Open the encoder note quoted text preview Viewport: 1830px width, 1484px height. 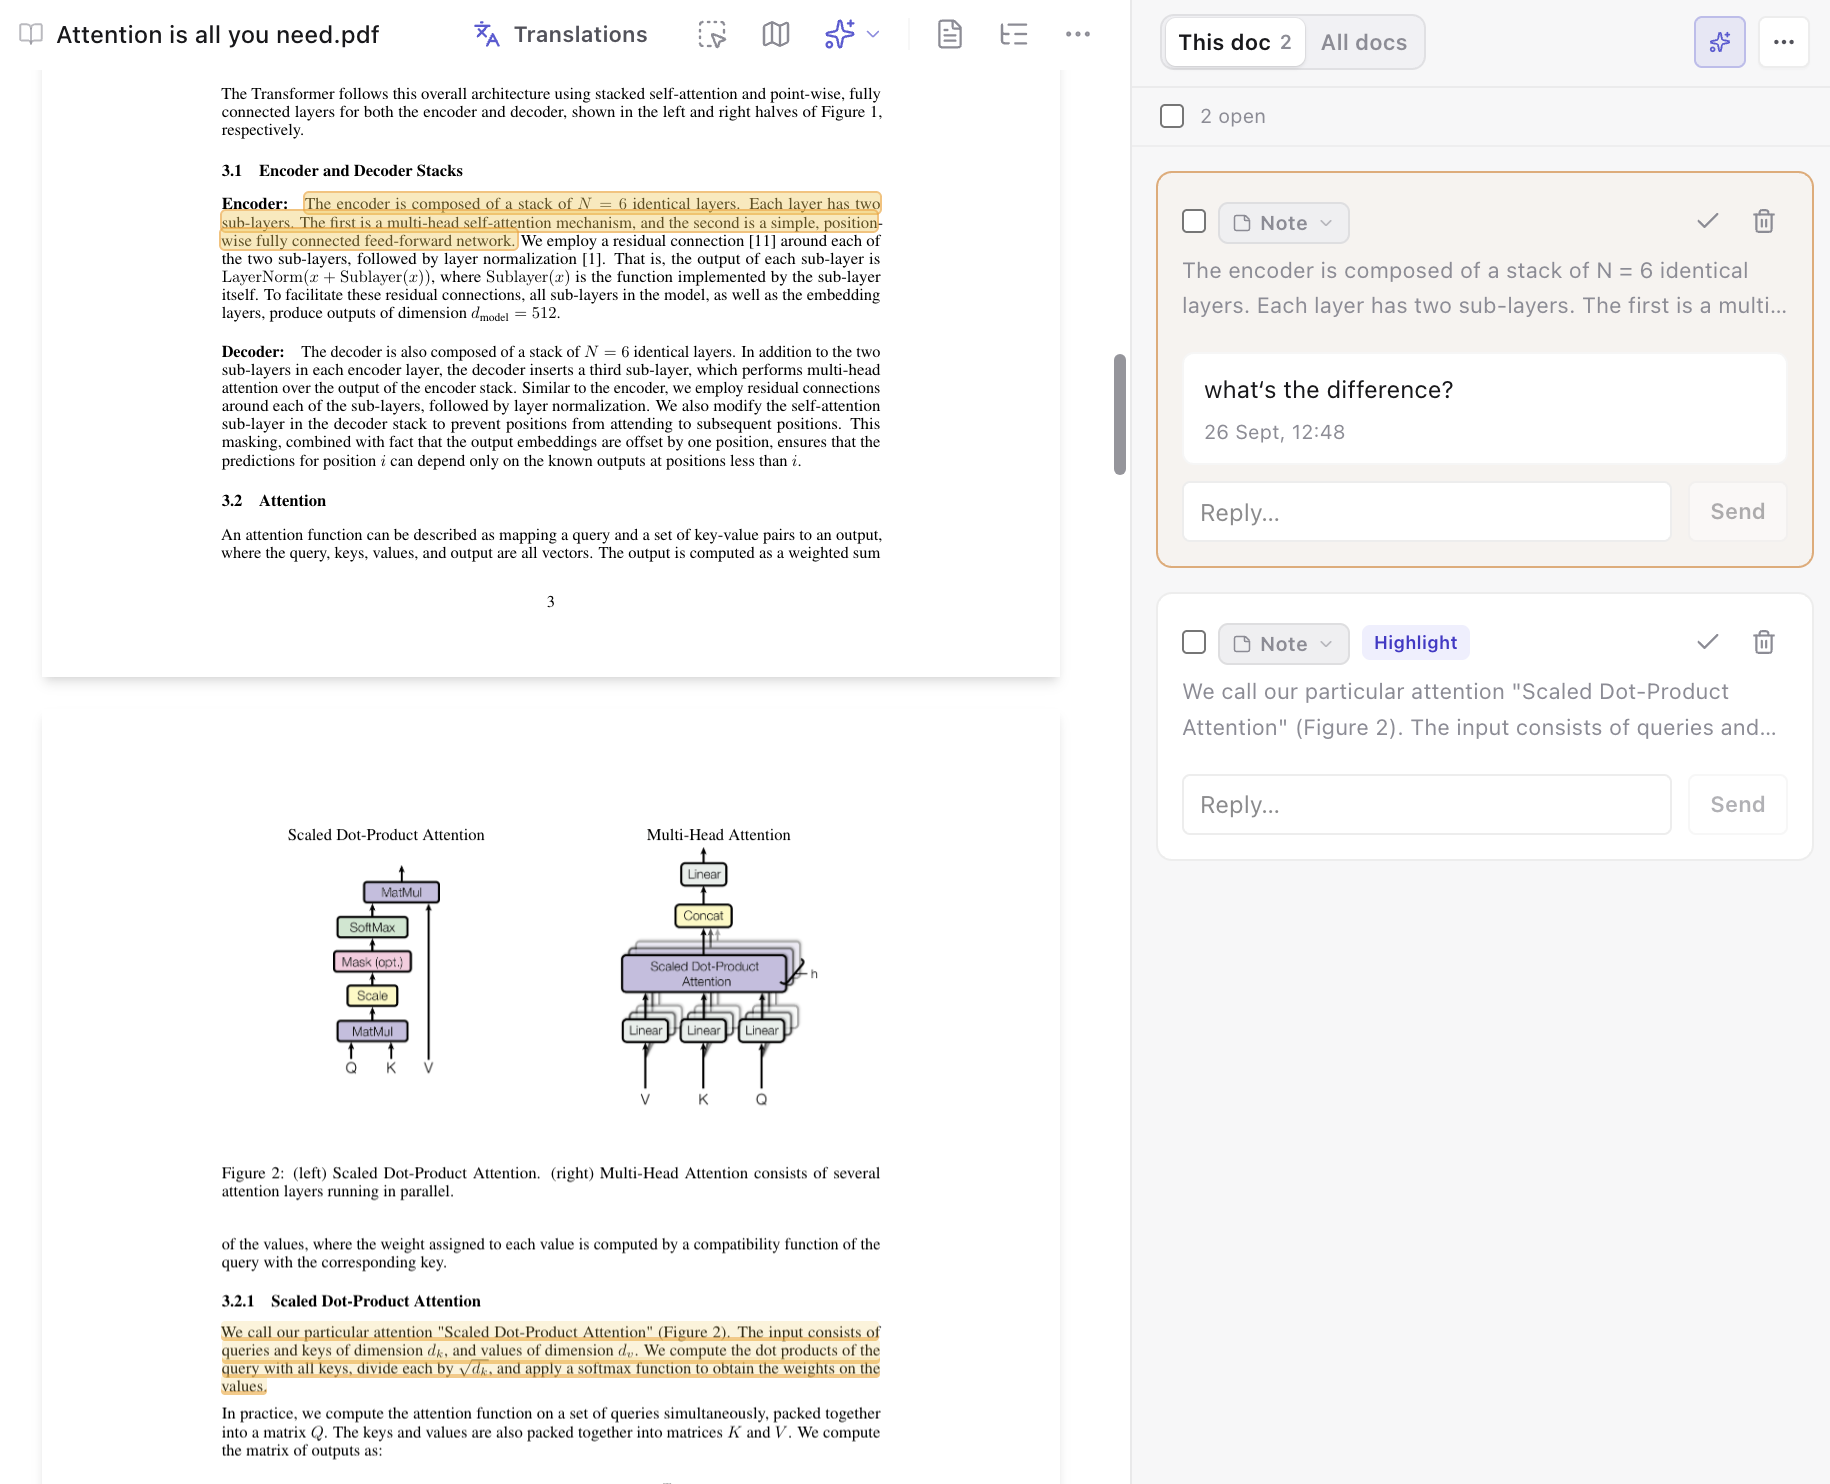click(x=1484, y=288)
